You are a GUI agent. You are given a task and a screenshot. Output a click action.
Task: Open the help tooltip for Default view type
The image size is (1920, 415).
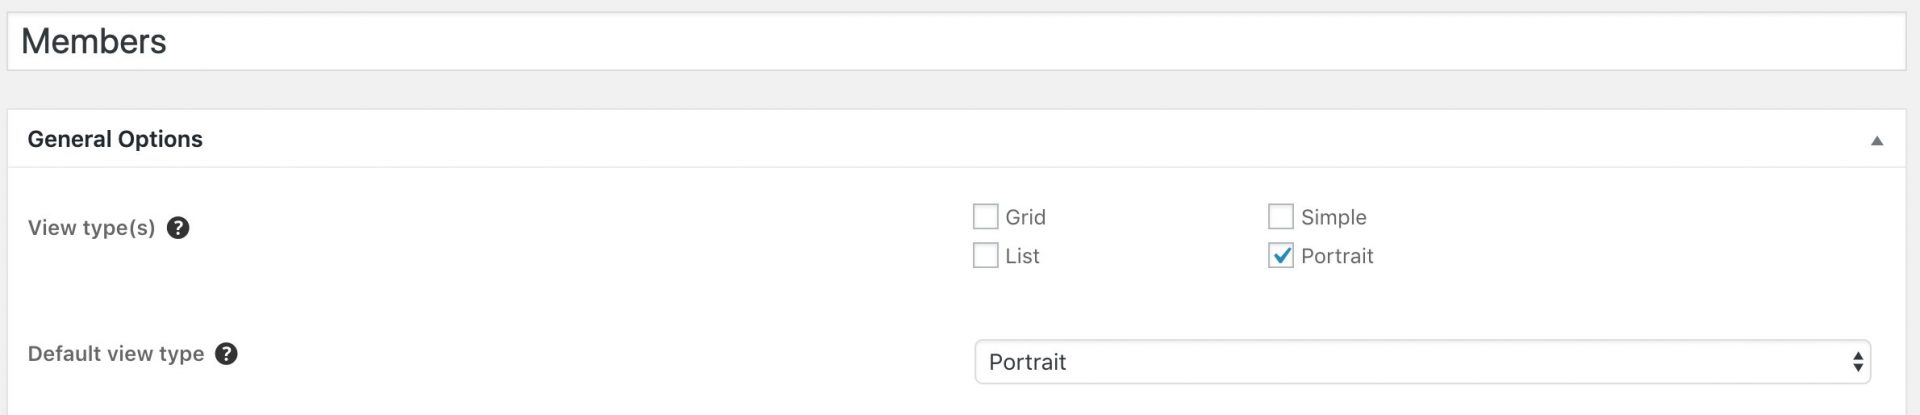[227, 354]
